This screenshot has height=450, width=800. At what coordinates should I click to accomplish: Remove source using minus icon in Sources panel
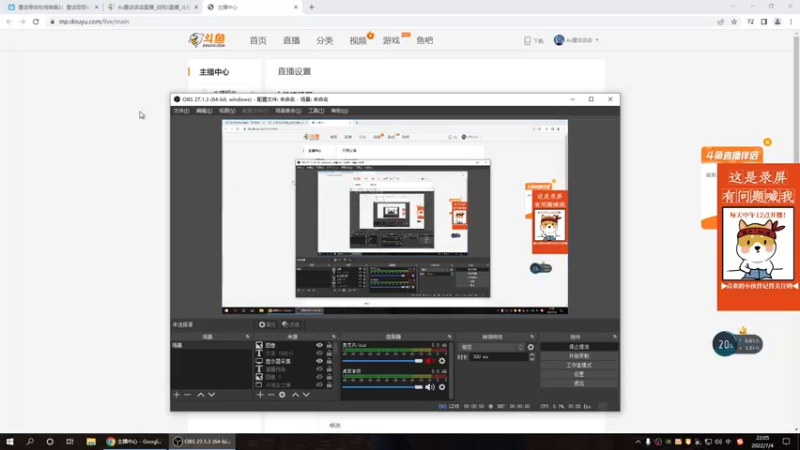point(271,395)
